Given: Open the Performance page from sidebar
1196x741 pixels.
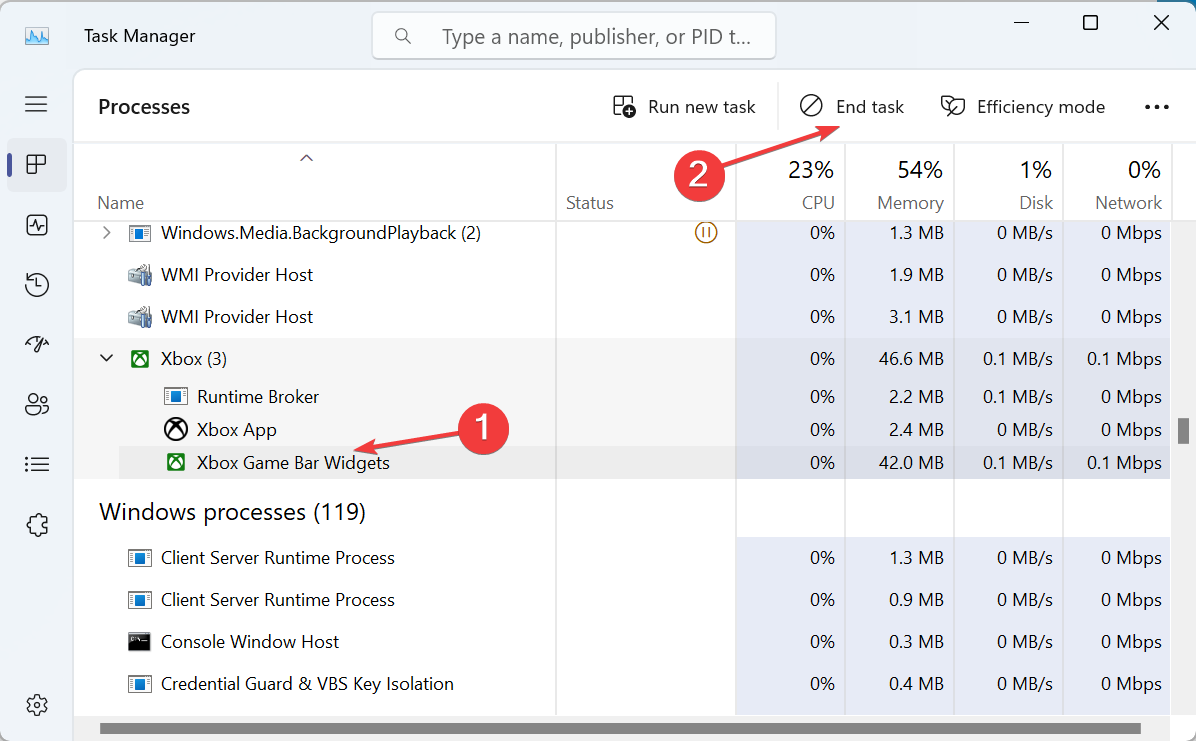Looking at the screenshot, I should (x=37, y=225).
